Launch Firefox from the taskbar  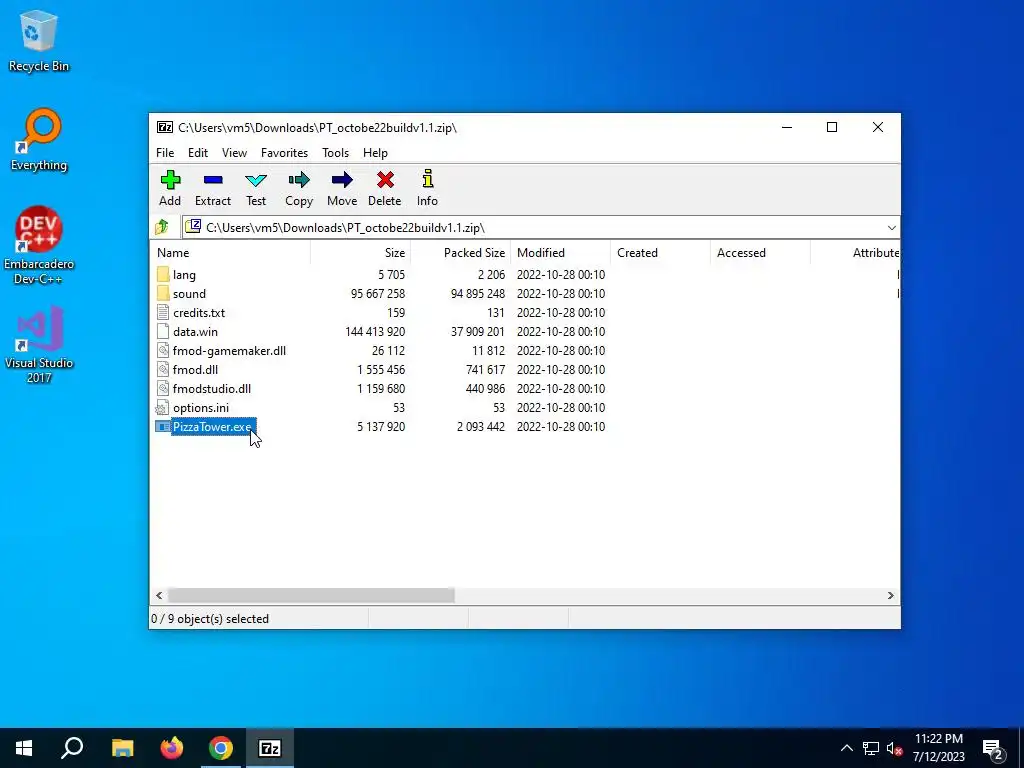pos(172,748)
